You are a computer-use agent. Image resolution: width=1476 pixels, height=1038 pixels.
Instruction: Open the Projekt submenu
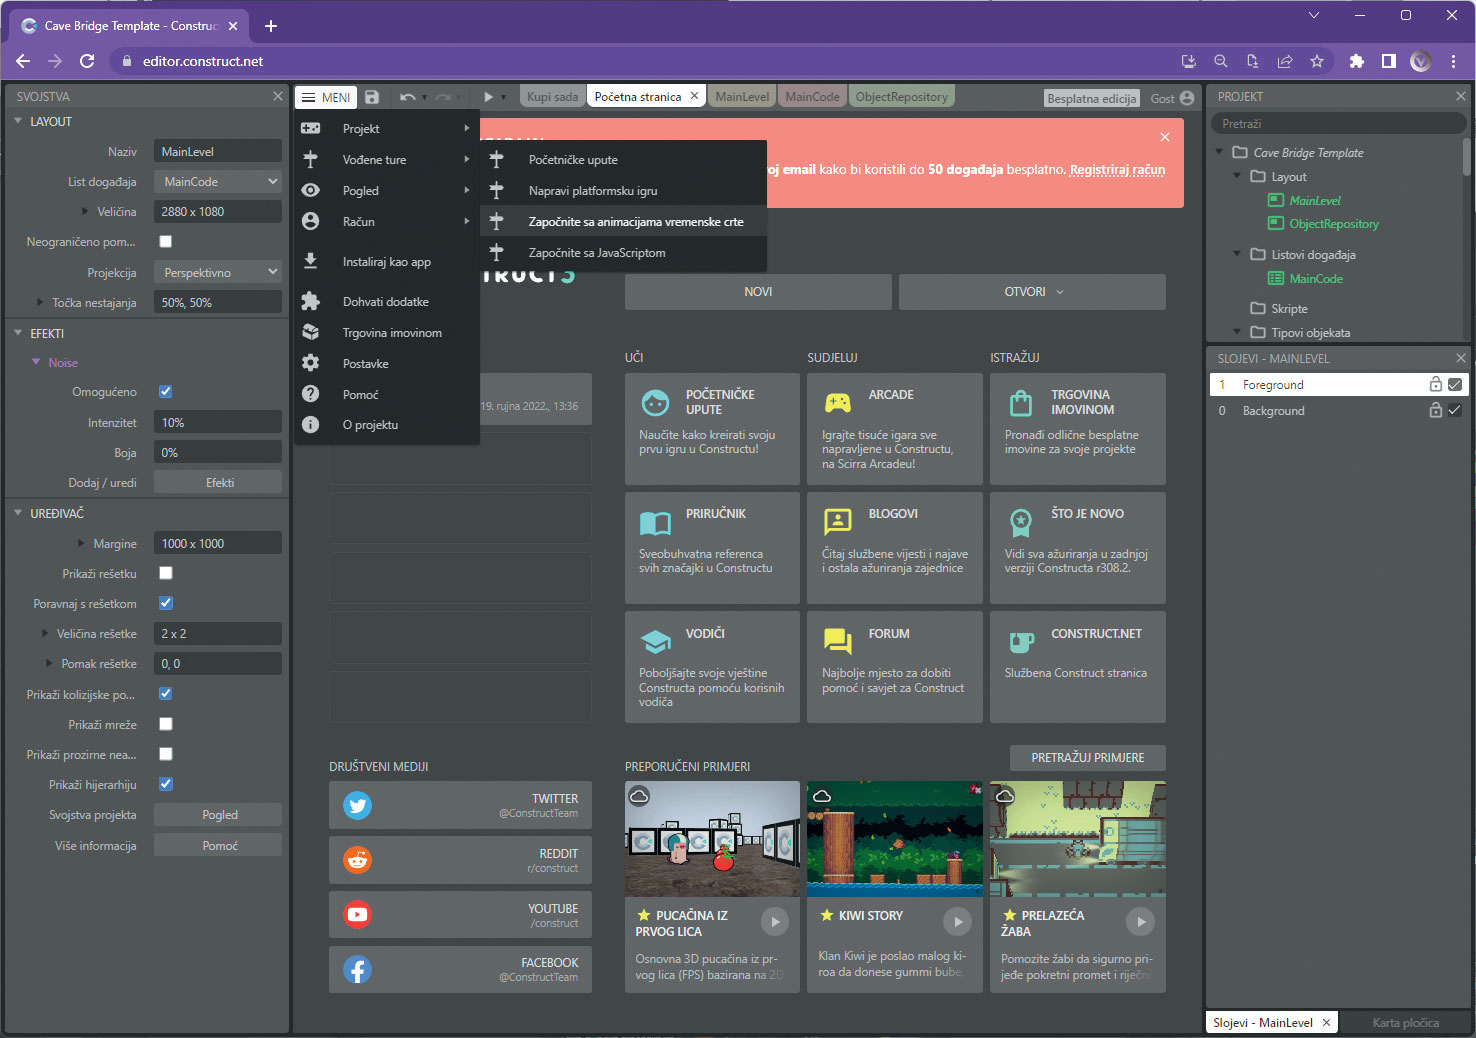tap(388, 128)
